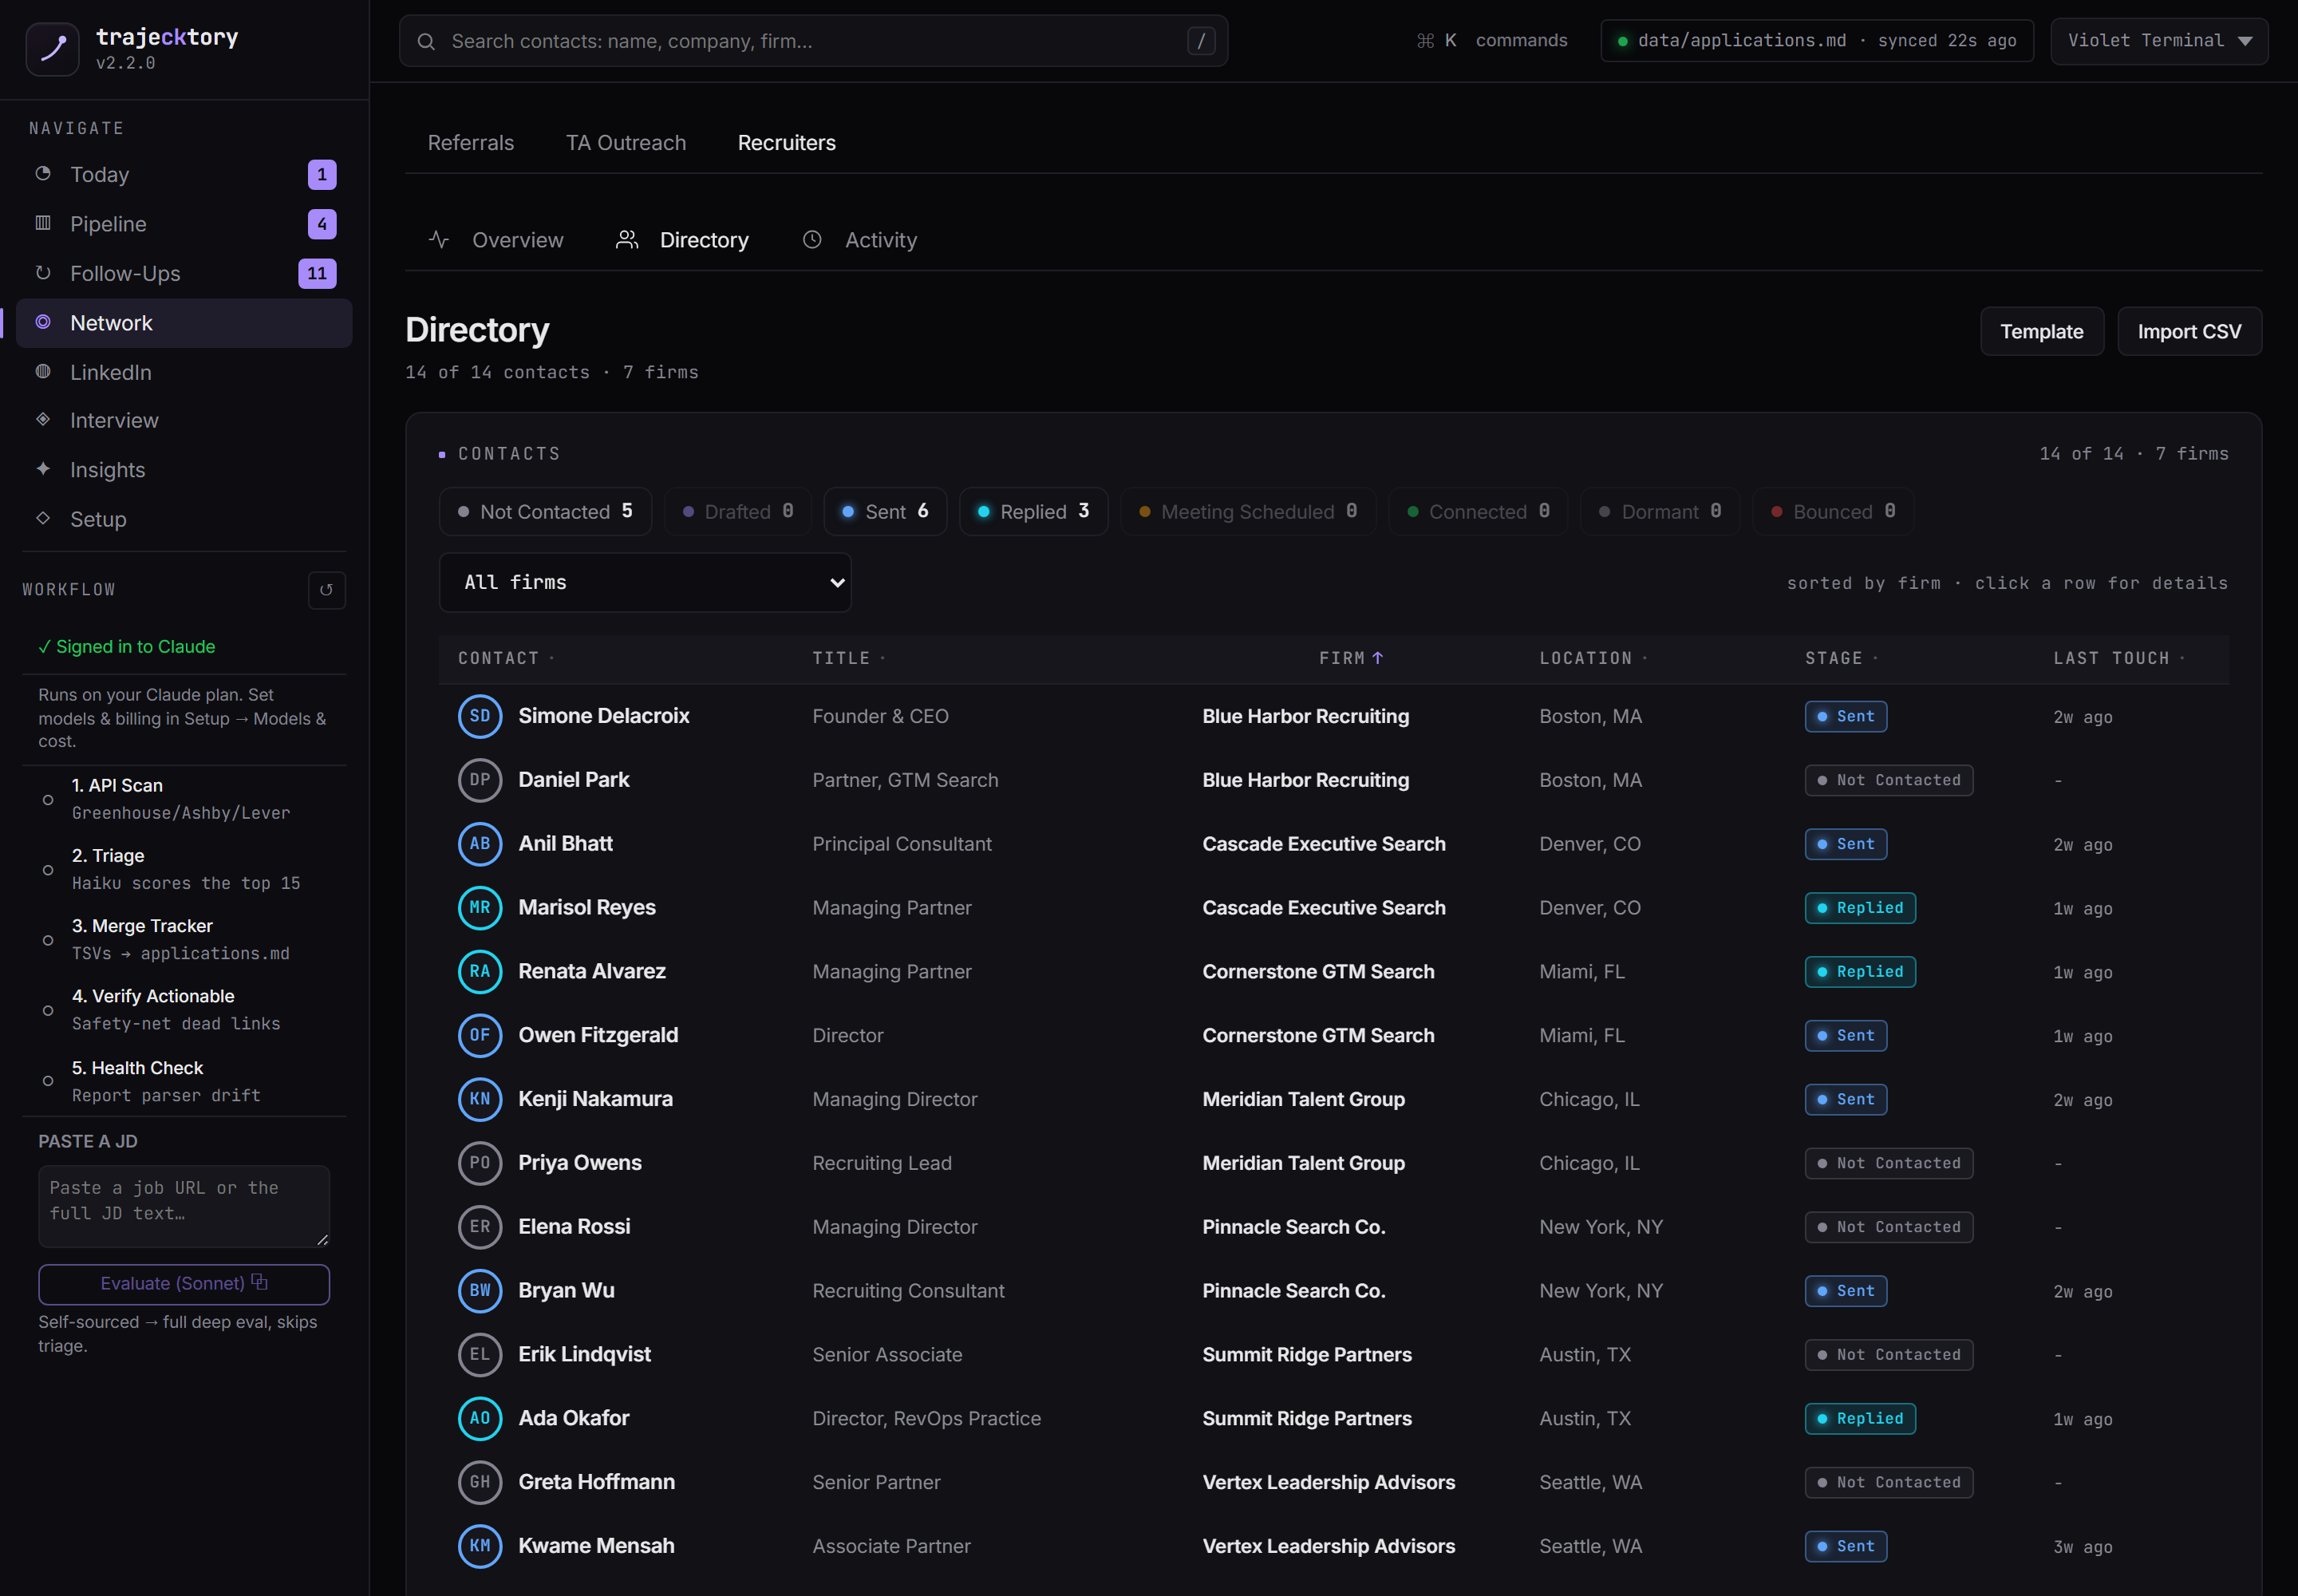Sort by the LOCATION column
The image size is (2298, 1596).
point(1593,658)
